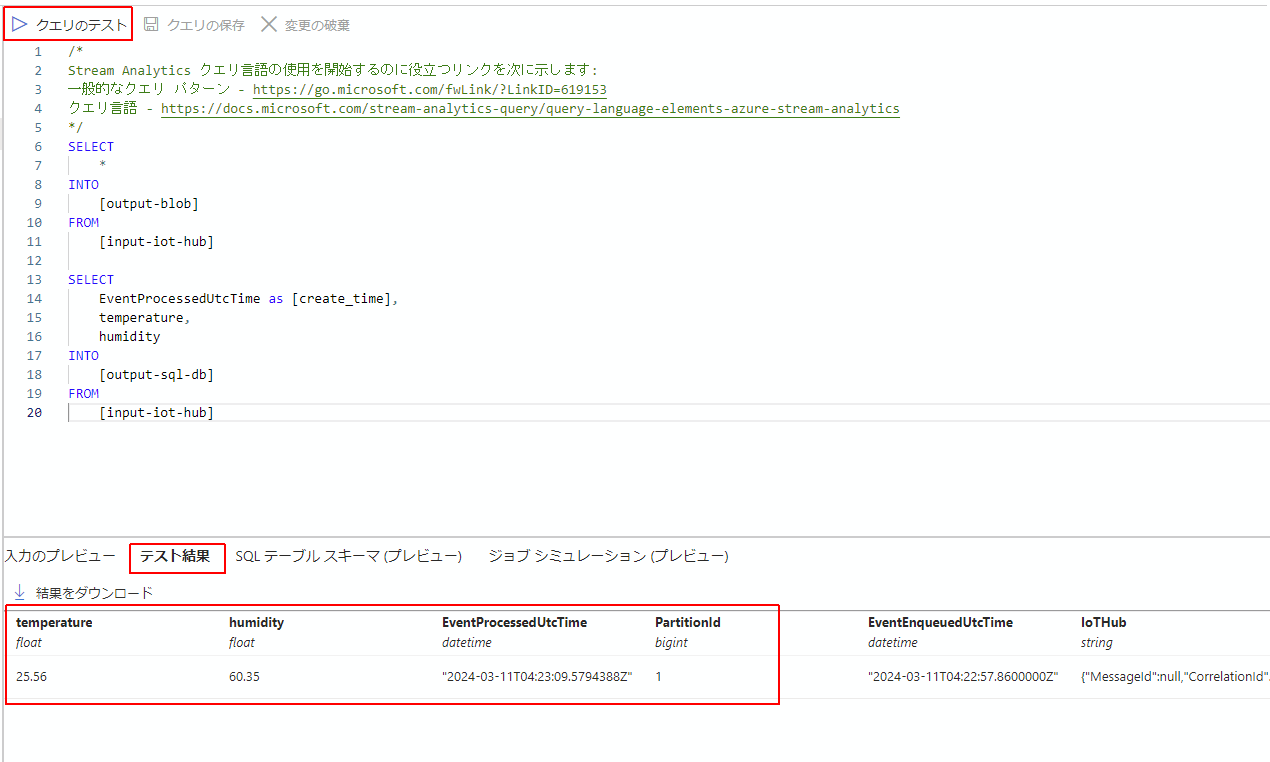Click the play triangle icon for query test
This screenshot has width=1270, height=762.
(19, 24)
